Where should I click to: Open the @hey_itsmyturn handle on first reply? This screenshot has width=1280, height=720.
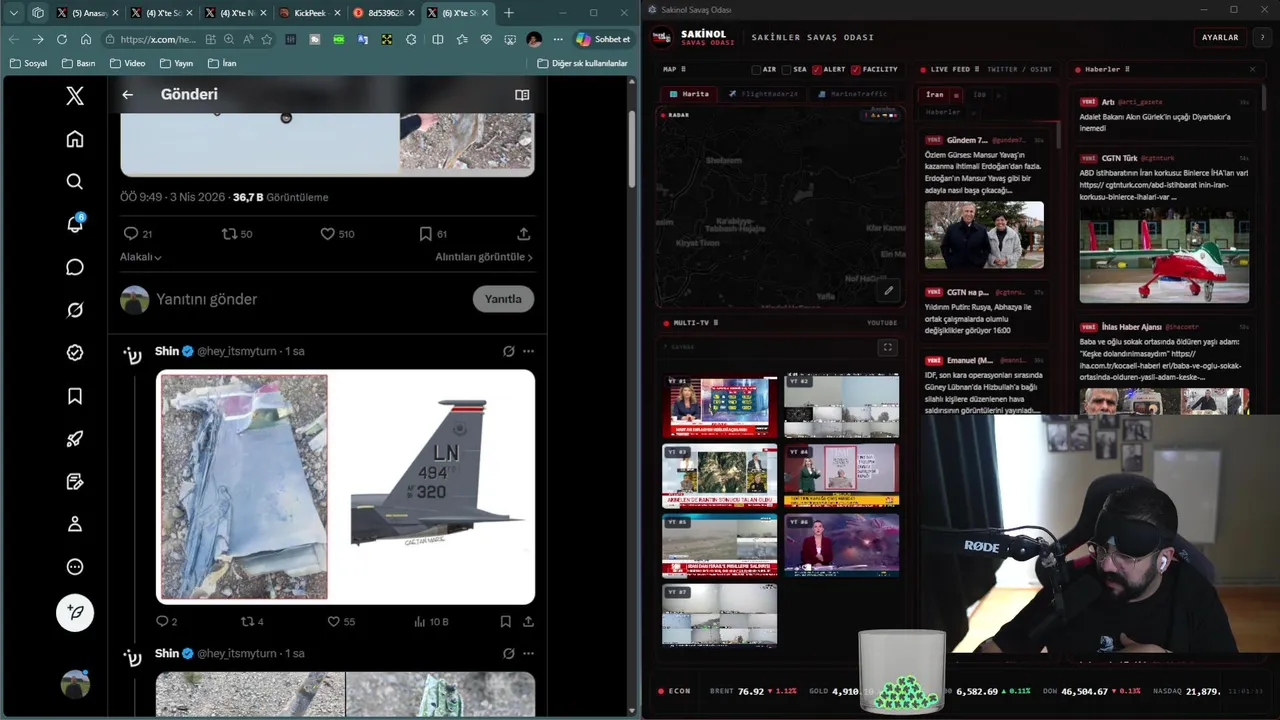[x=238, y=352]
